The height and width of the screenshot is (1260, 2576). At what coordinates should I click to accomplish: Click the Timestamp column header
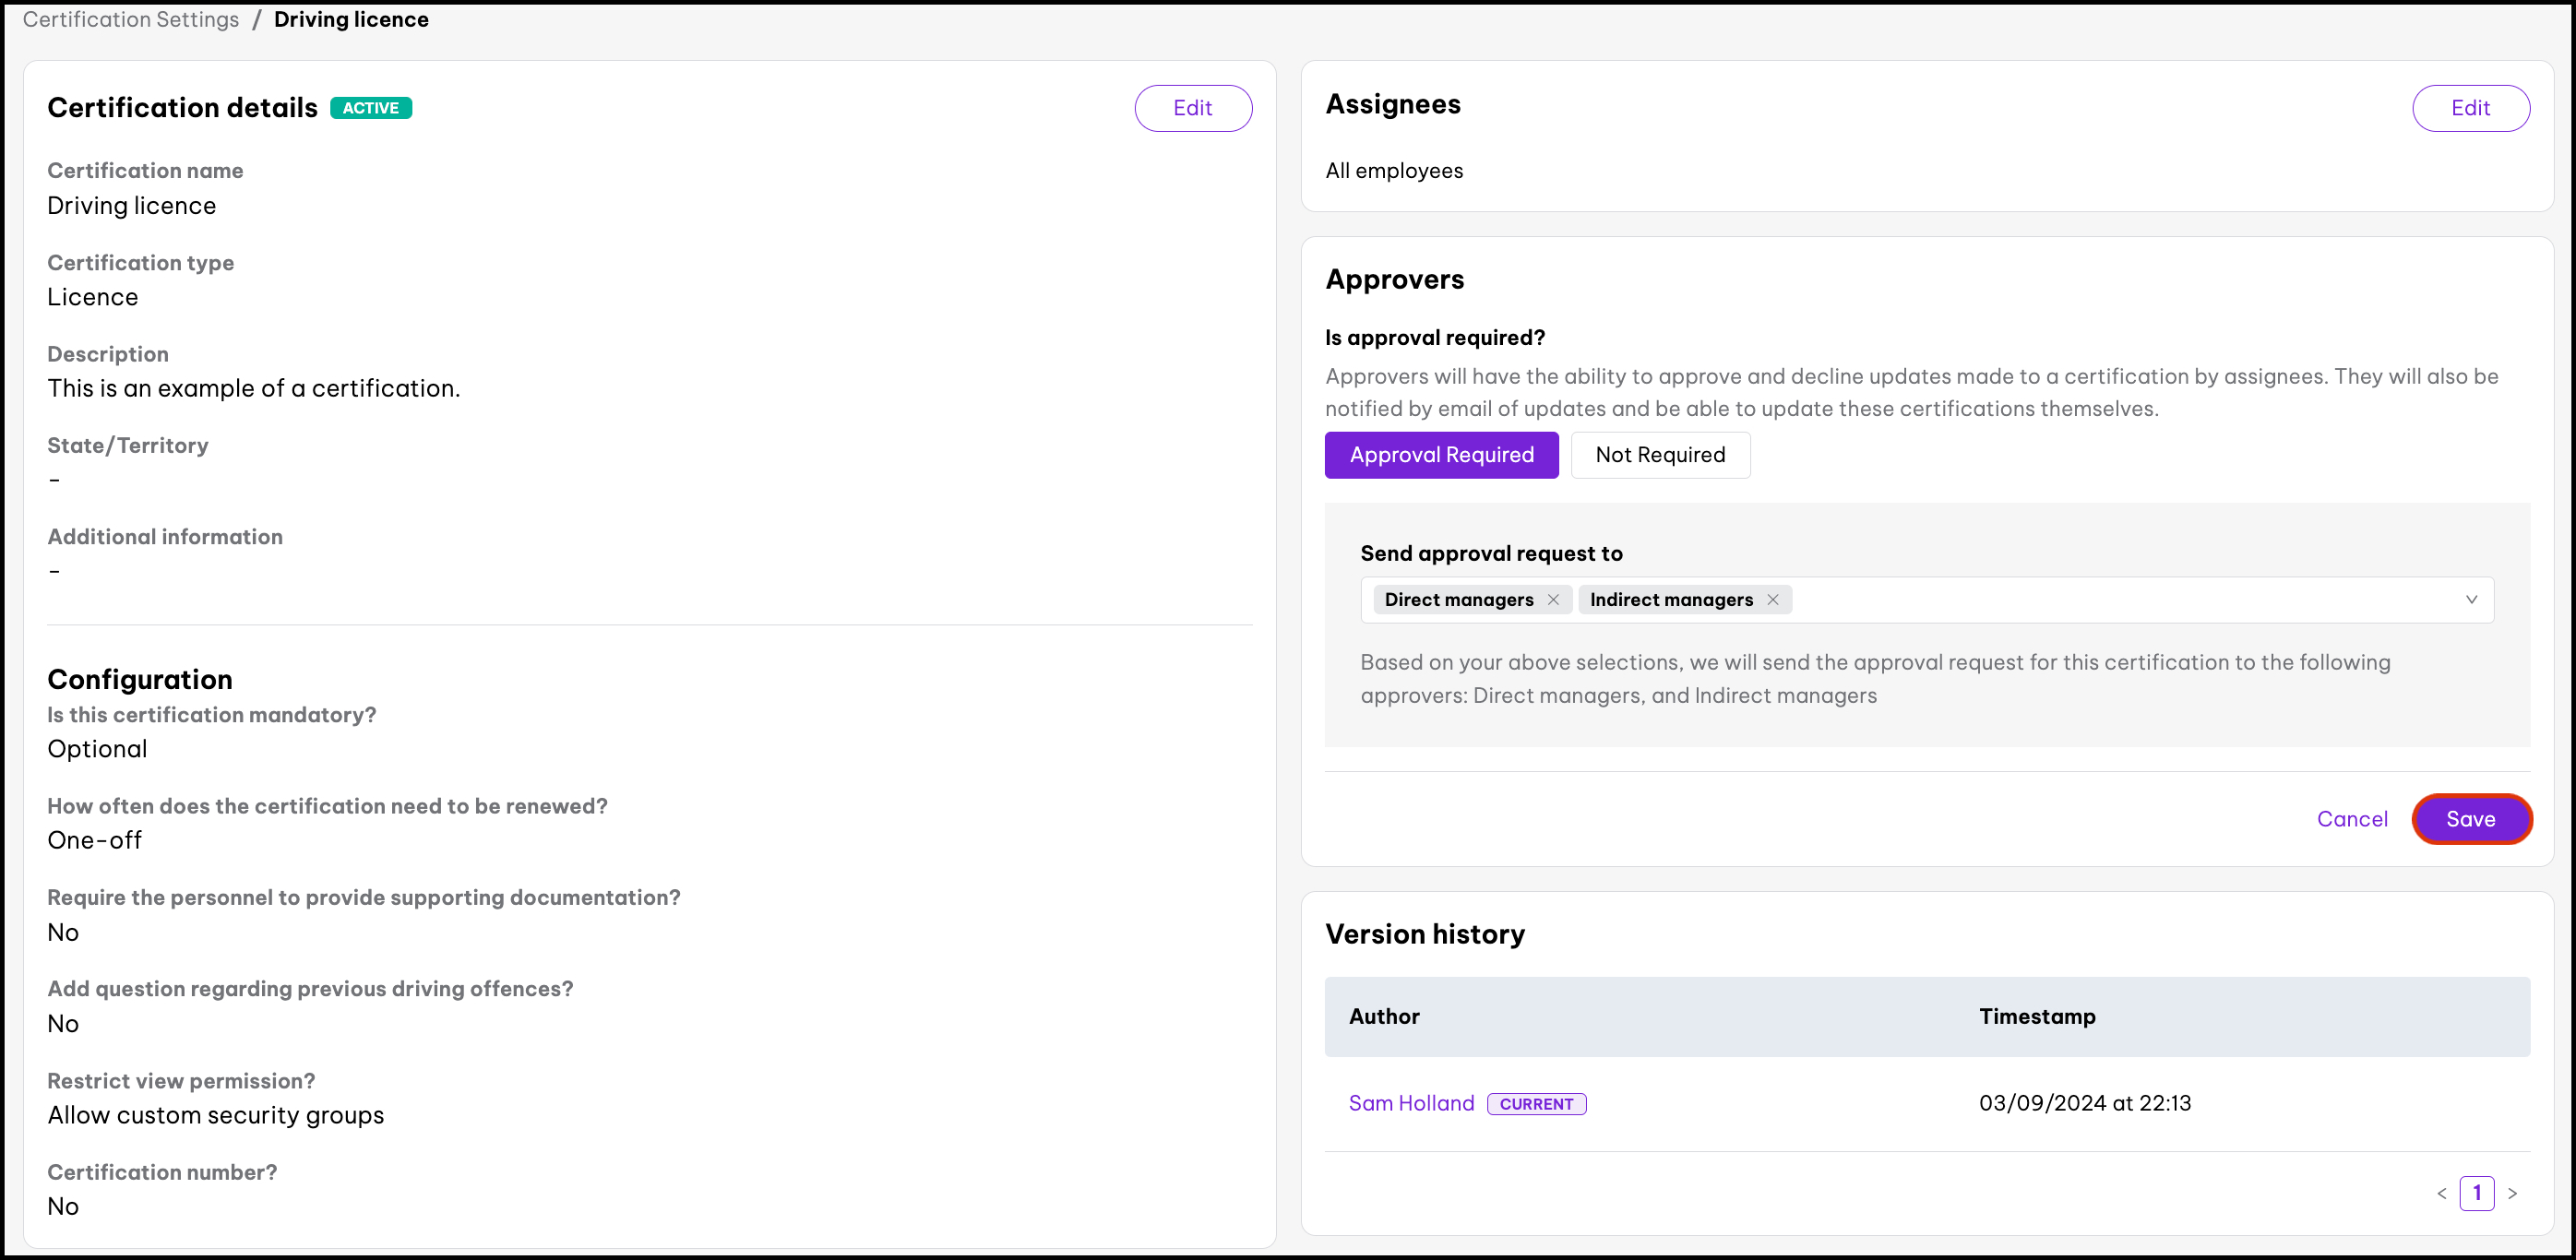pos(2037,1016)
